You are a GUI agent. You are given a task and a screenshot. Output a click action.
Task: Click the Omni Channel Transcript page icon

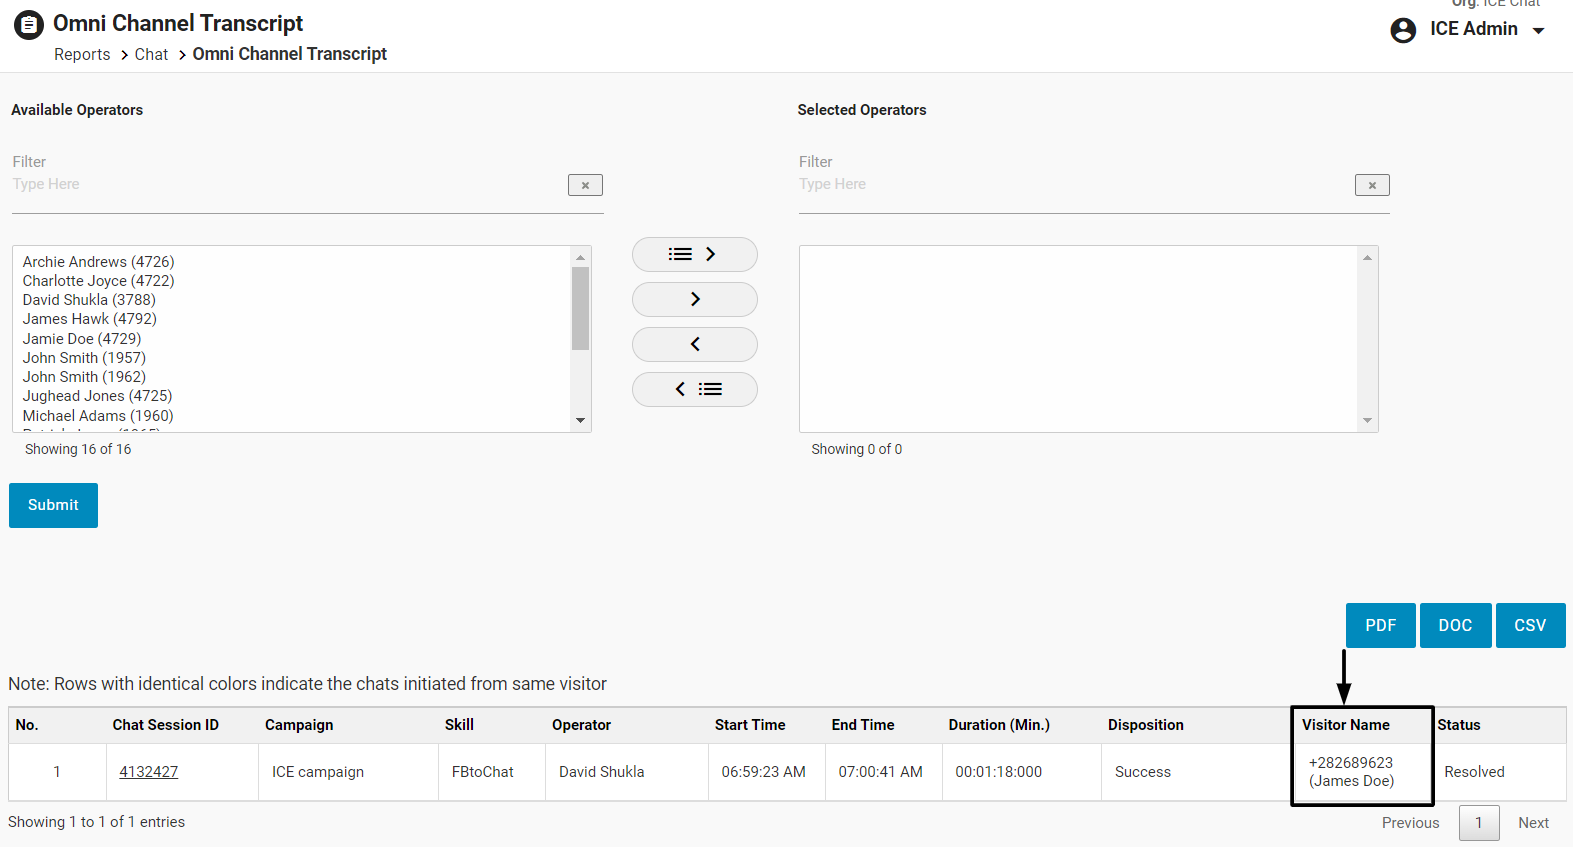(29, 25)
